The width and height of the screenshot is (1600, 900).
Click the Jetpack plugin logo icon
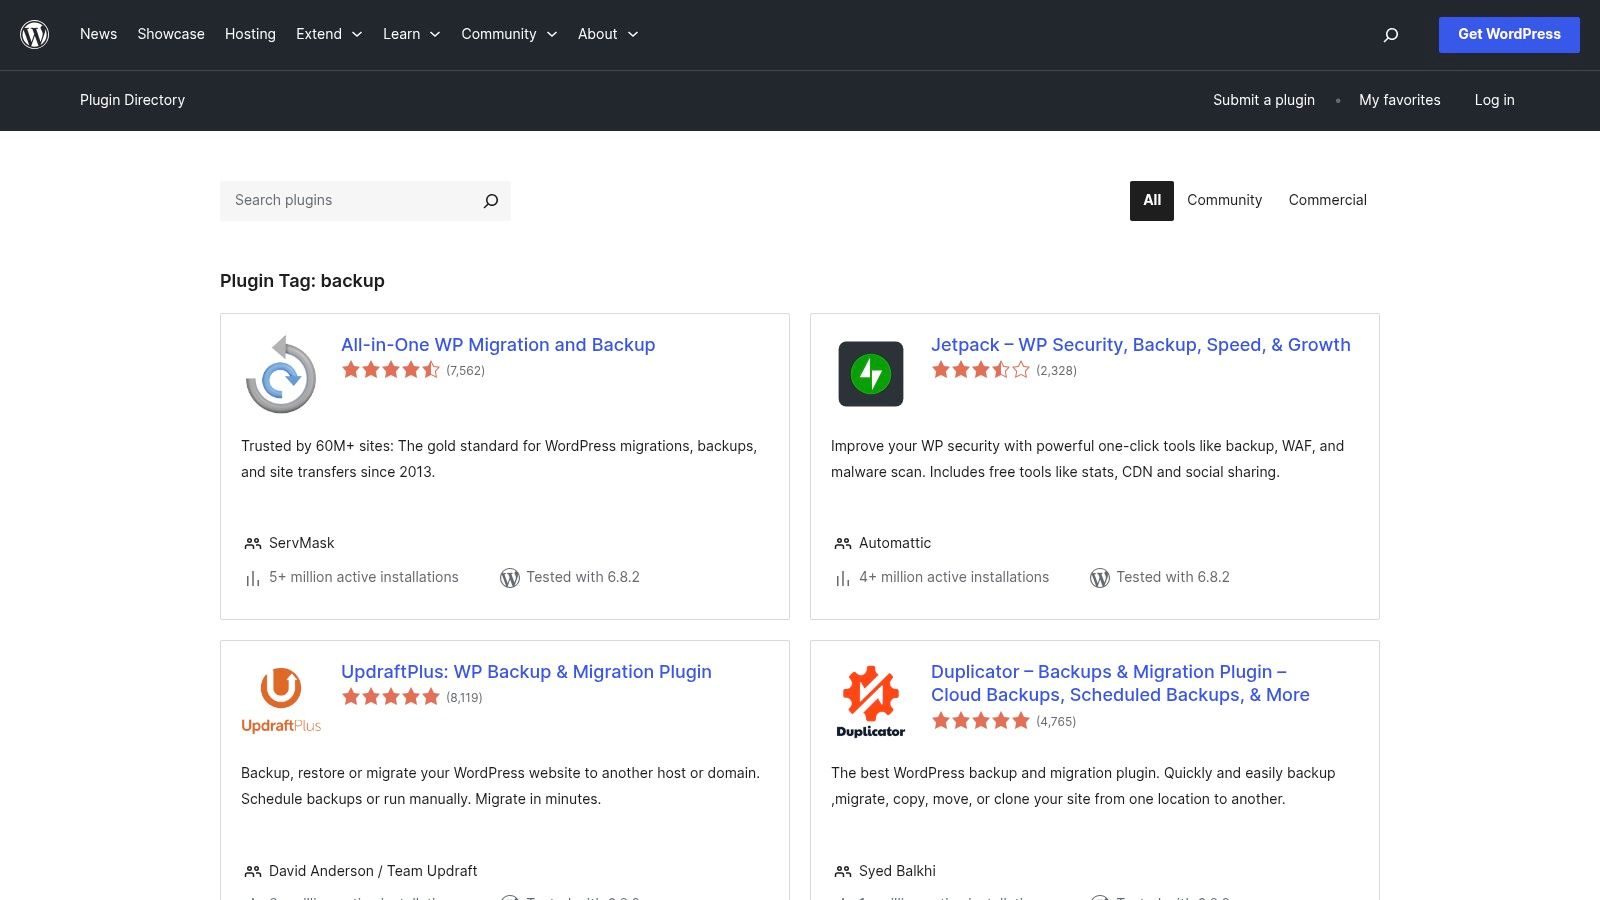coord(871,374)
